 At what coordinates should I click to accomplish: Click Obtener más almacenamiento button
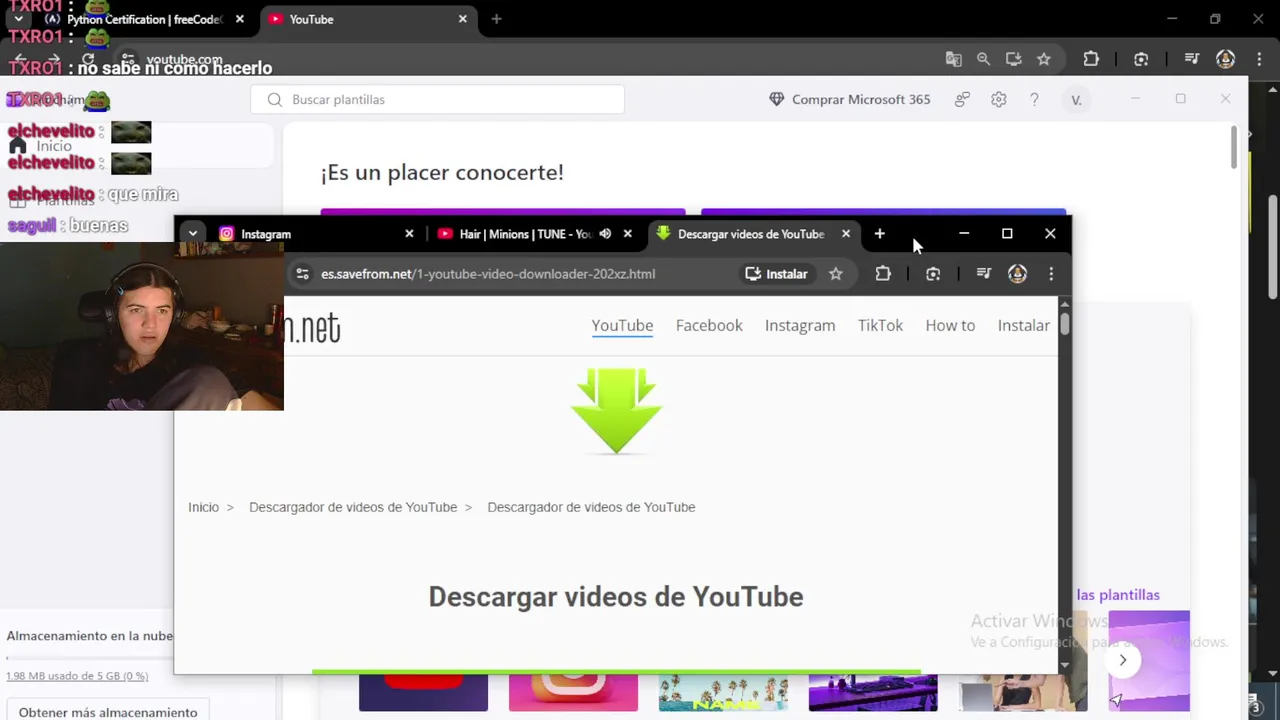click(x=108, y=712)
